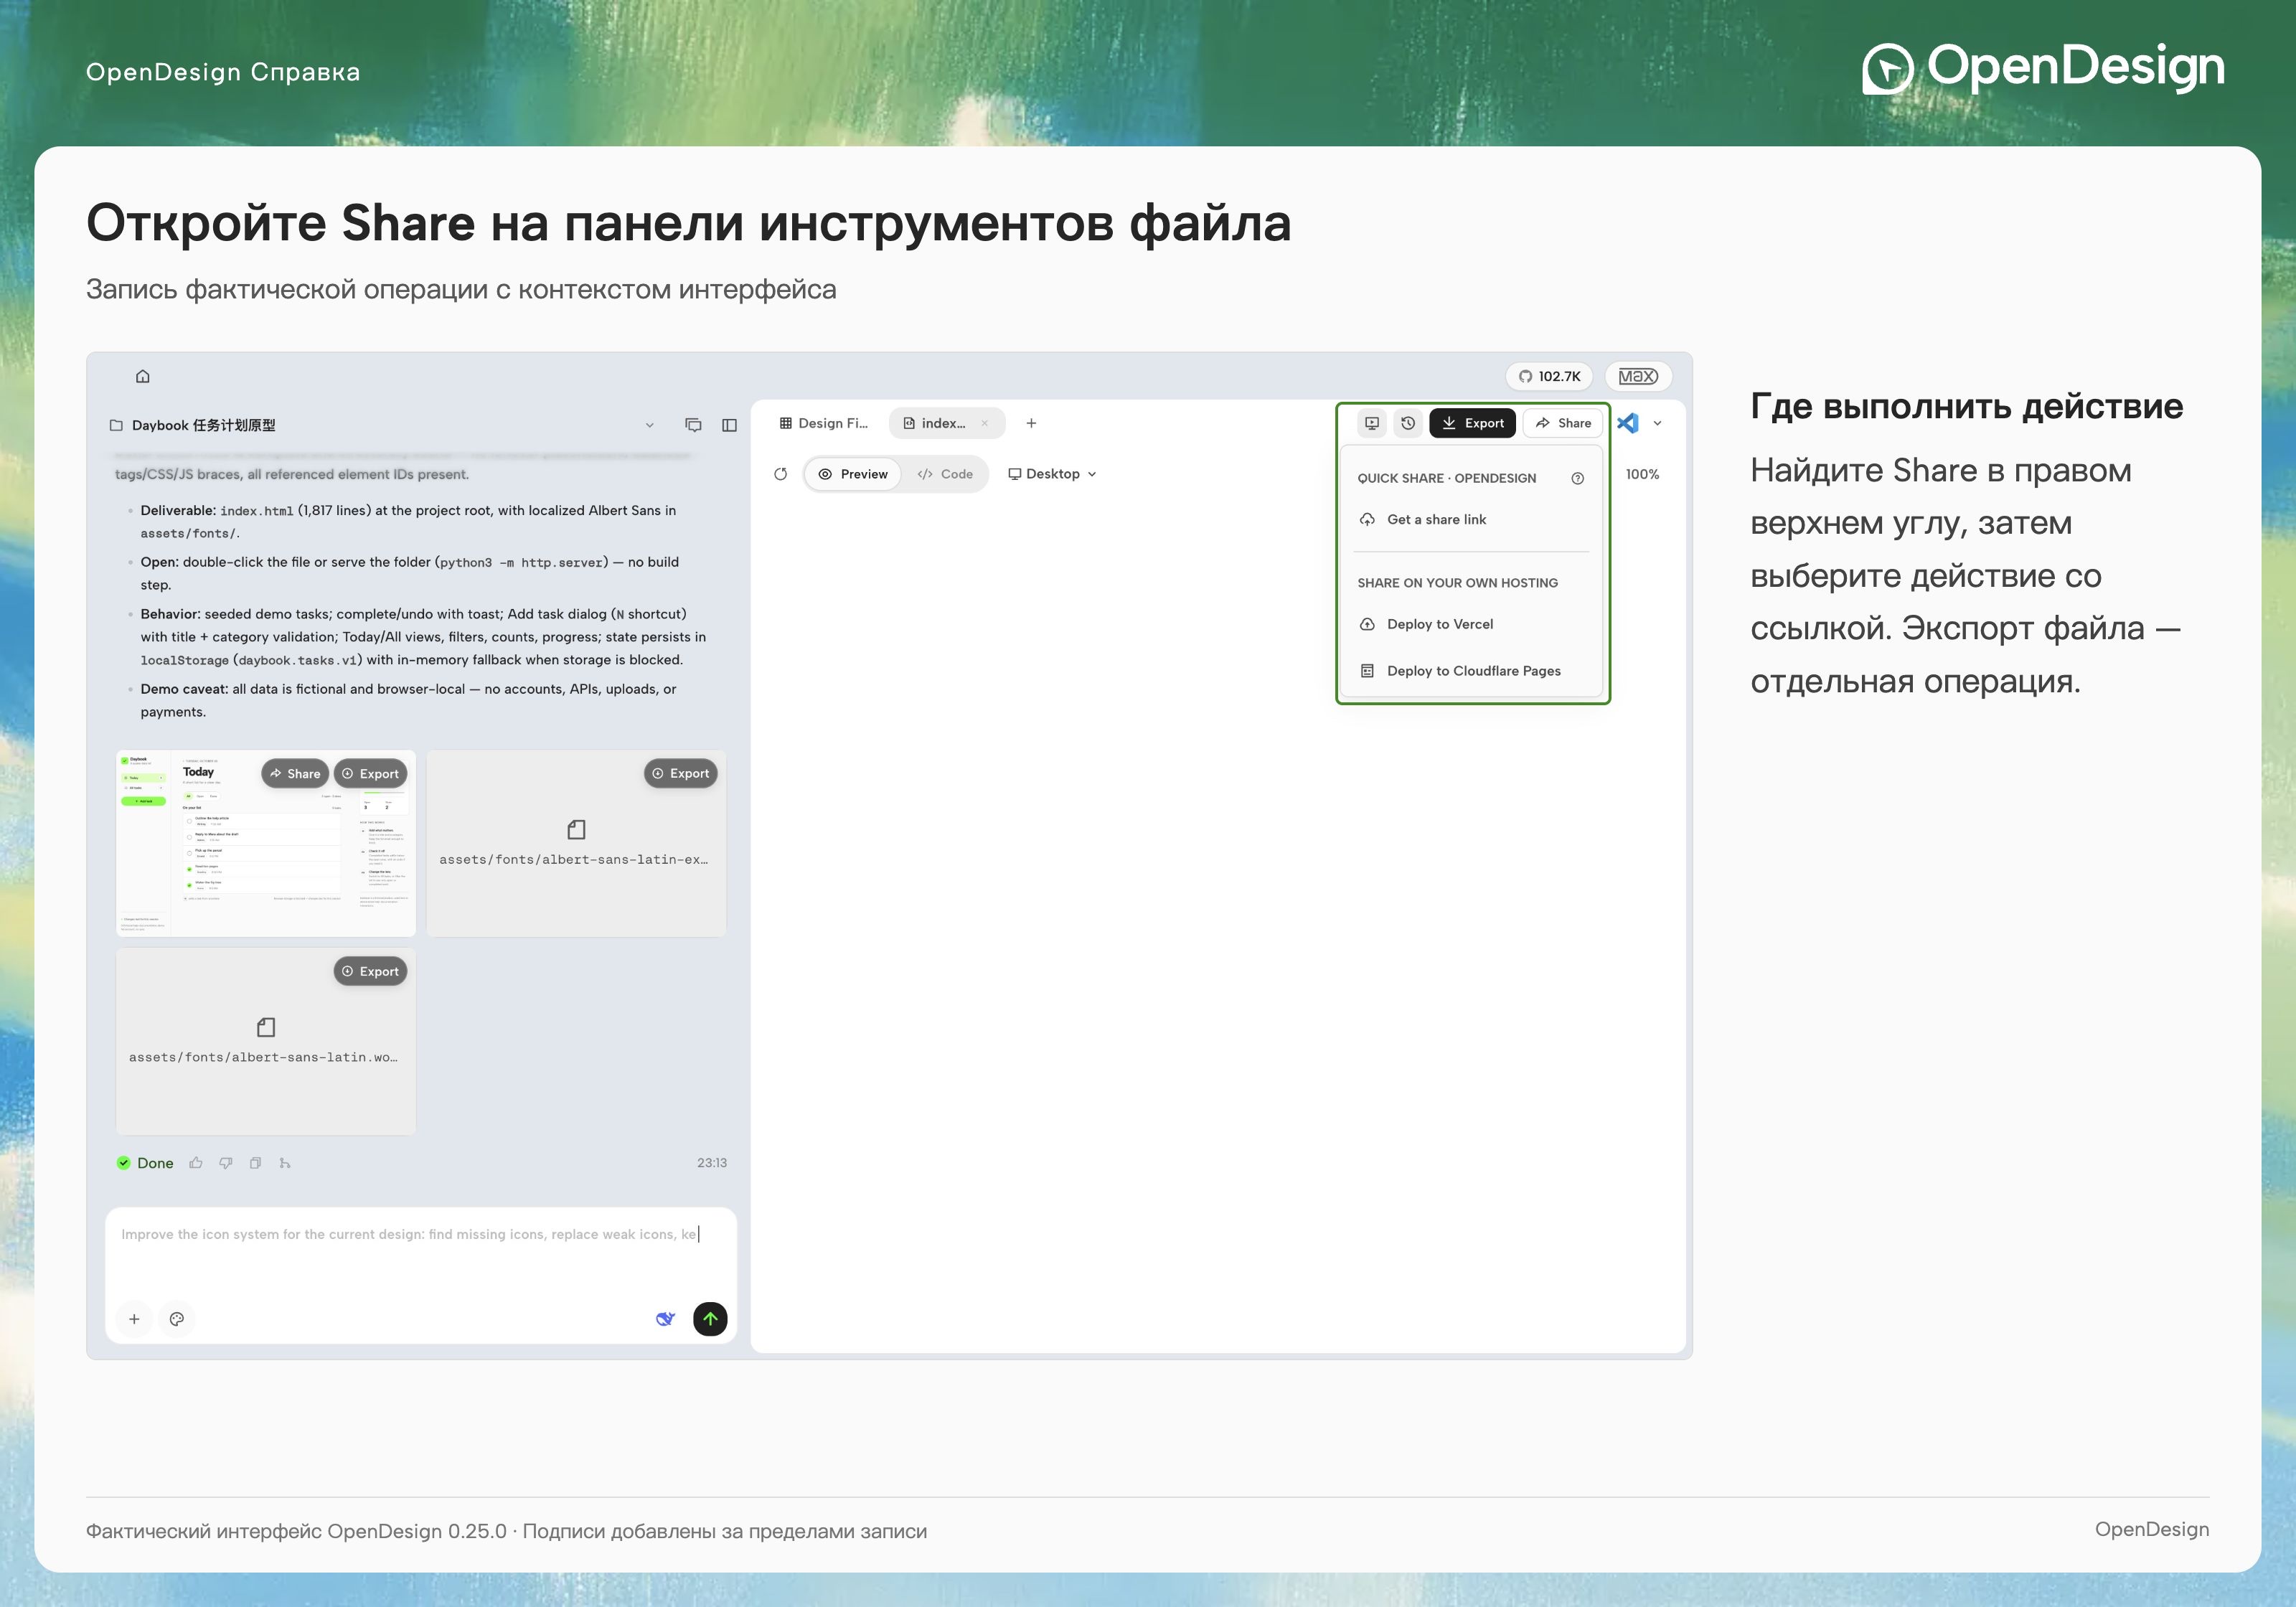2296x1607 pixels.
Task: Add a new tab with plus
Action: [1031, 423]
